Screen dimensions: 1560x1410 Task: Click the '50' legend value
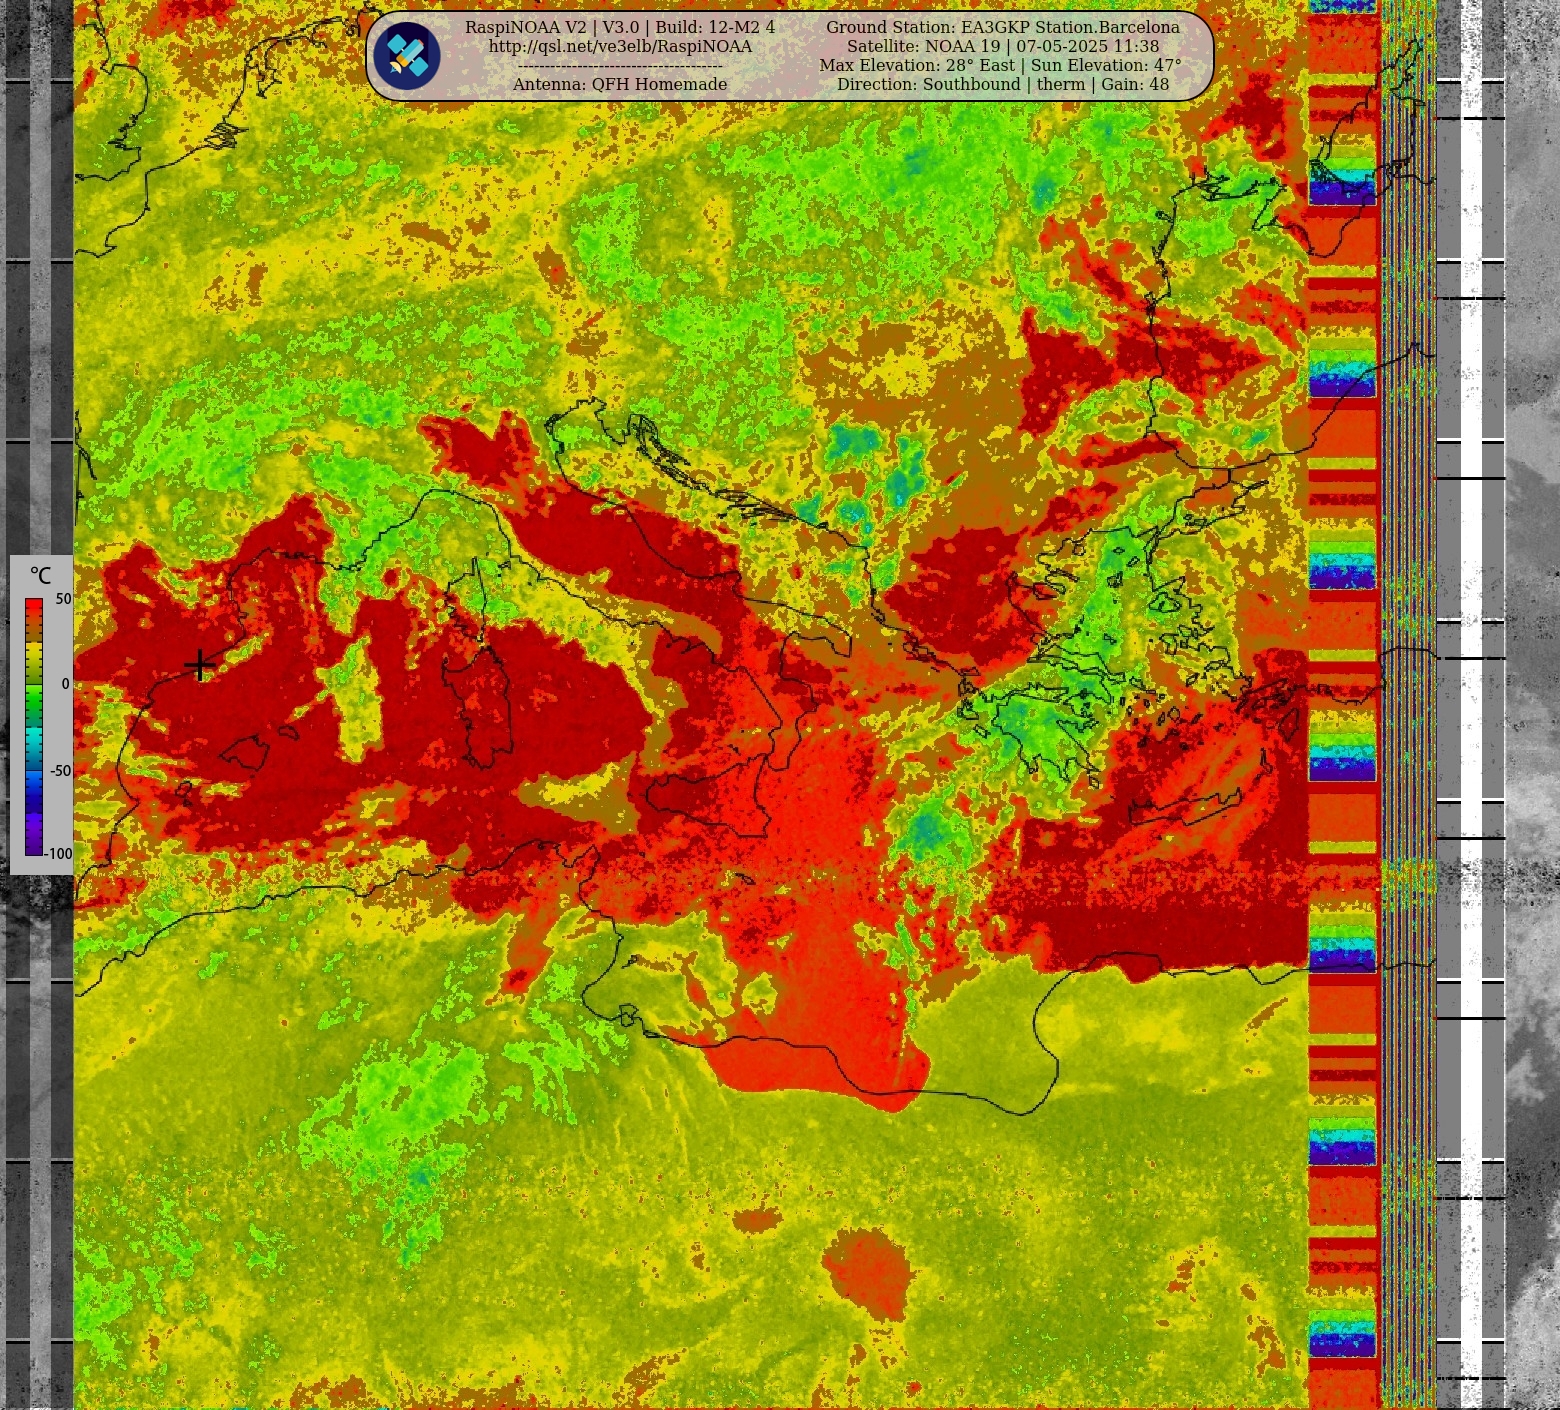[64, 599]
